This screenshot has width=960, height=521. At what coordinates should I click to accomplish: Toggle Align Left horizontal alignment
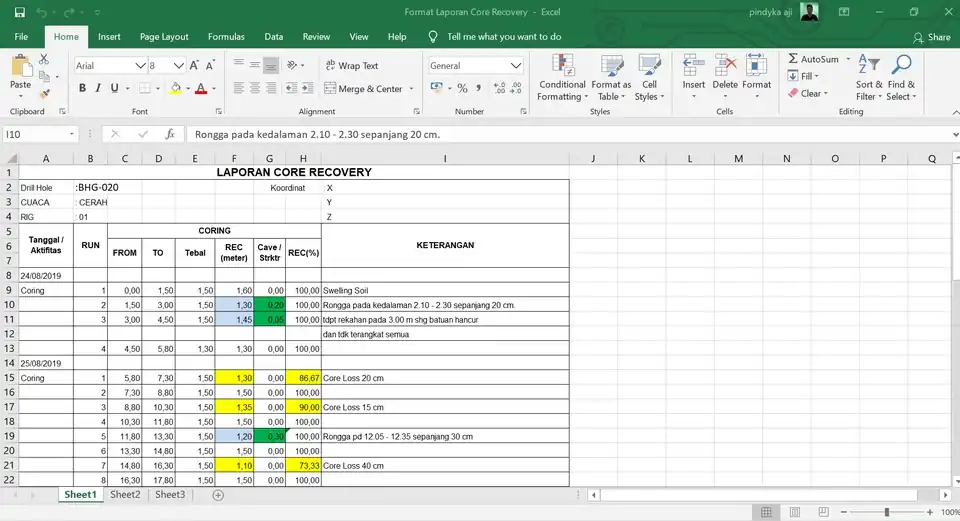click(239, 88)
